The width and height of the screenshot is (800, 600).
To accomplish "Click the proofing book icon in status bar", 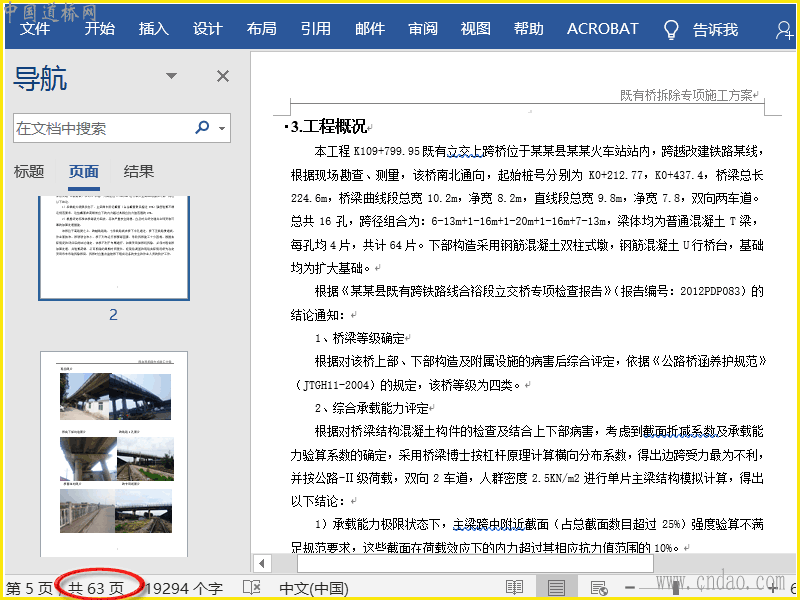I will pos(252,587).
